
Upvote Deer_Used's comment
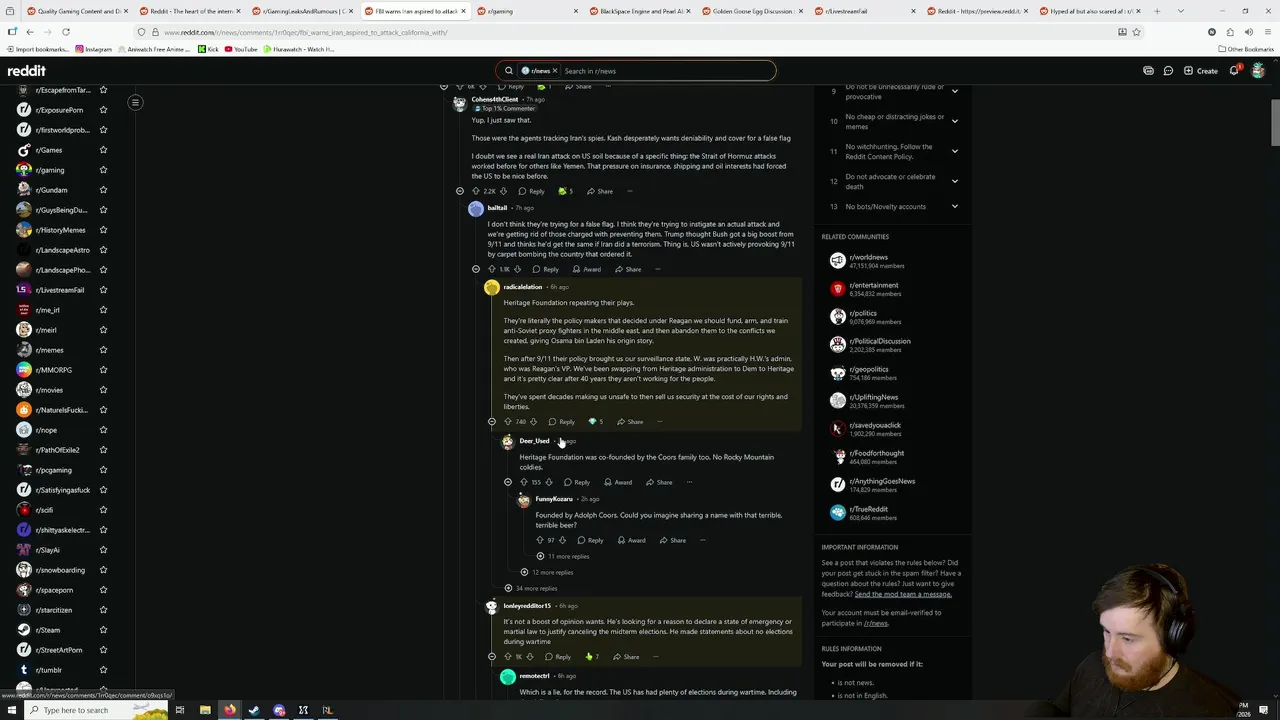click(x=524, y=482)
